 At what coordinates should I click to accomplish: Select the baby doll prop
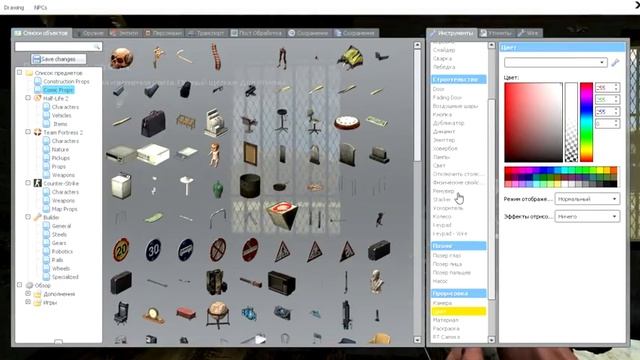point(214,154)
